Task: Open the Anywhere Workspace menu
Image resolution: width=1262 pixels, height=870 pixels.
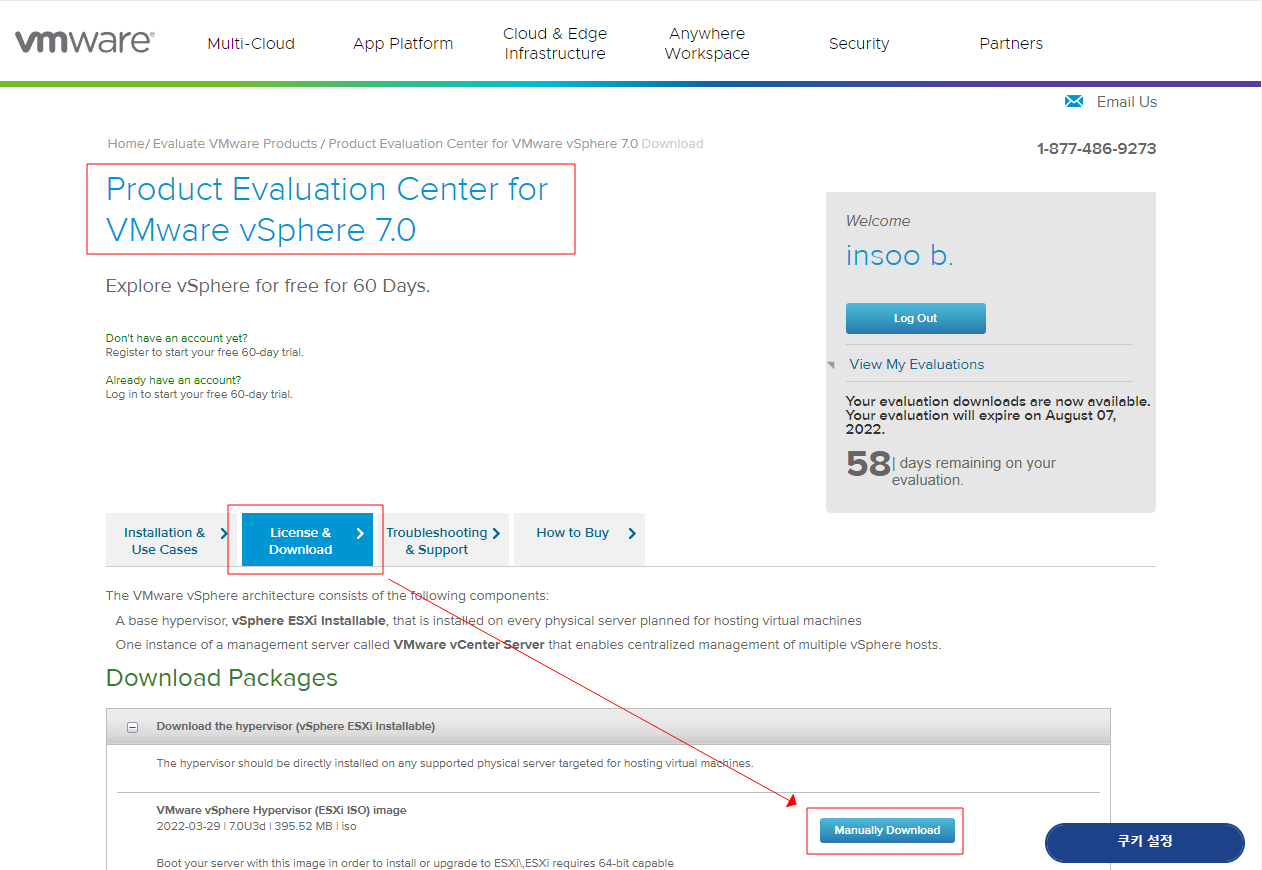Action: (x=707, y=43)
